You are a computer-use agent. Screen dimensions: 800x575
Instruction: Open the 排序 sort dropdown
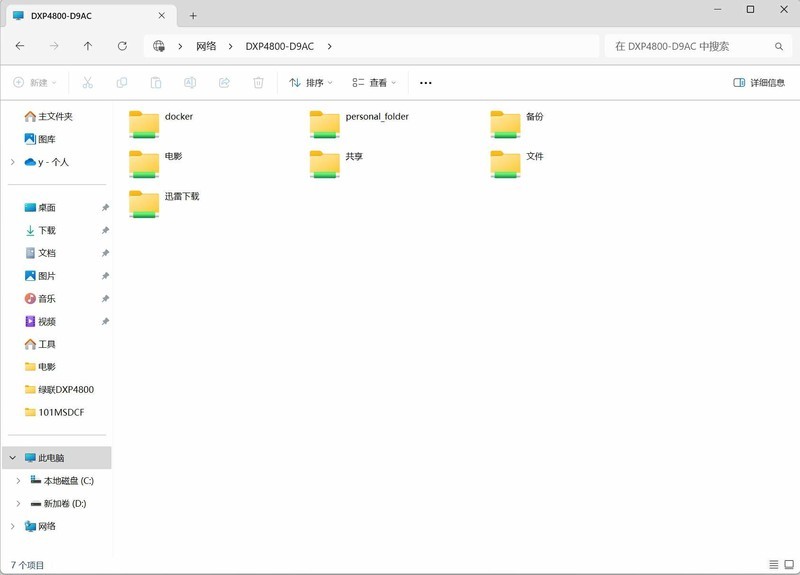[x=311, y=83]
